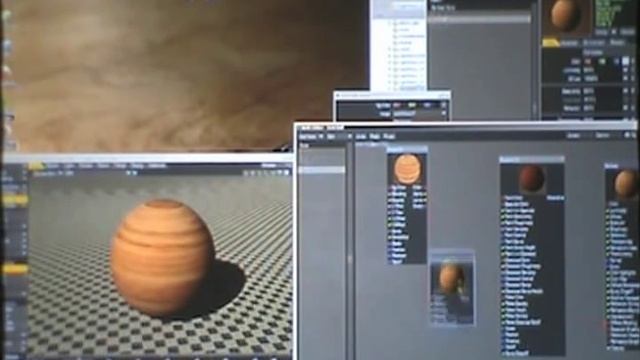Click the surface preview sphere in Surface Editor

(x=566, y=16)
